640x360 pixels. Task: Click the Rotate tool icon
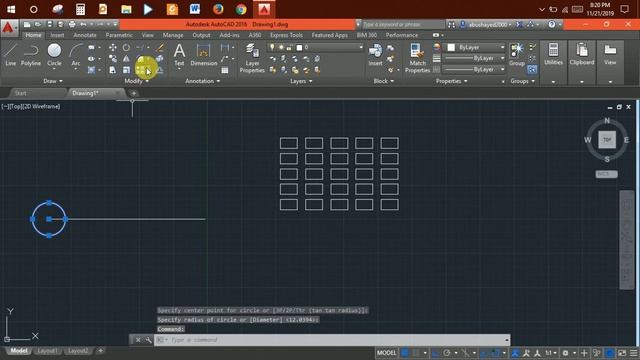click(x=127, y=48)
